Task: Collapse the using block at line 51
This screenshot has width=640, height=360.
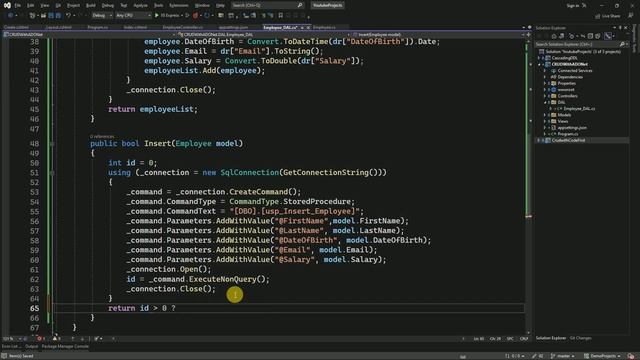Action: point(52,173)
